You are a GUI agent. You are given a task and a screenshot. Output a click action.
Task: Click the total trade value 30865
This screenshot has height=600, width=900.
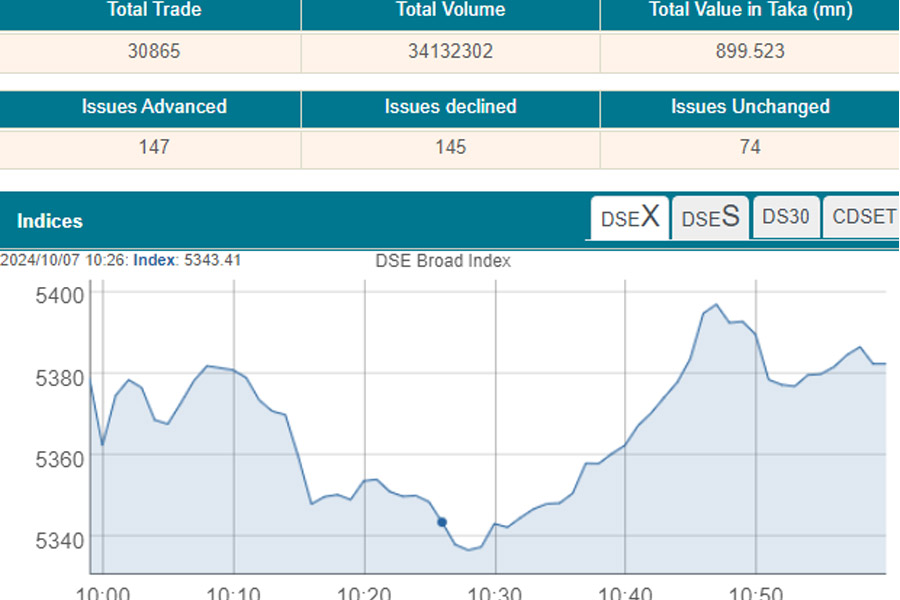click(x=154, y=51)
